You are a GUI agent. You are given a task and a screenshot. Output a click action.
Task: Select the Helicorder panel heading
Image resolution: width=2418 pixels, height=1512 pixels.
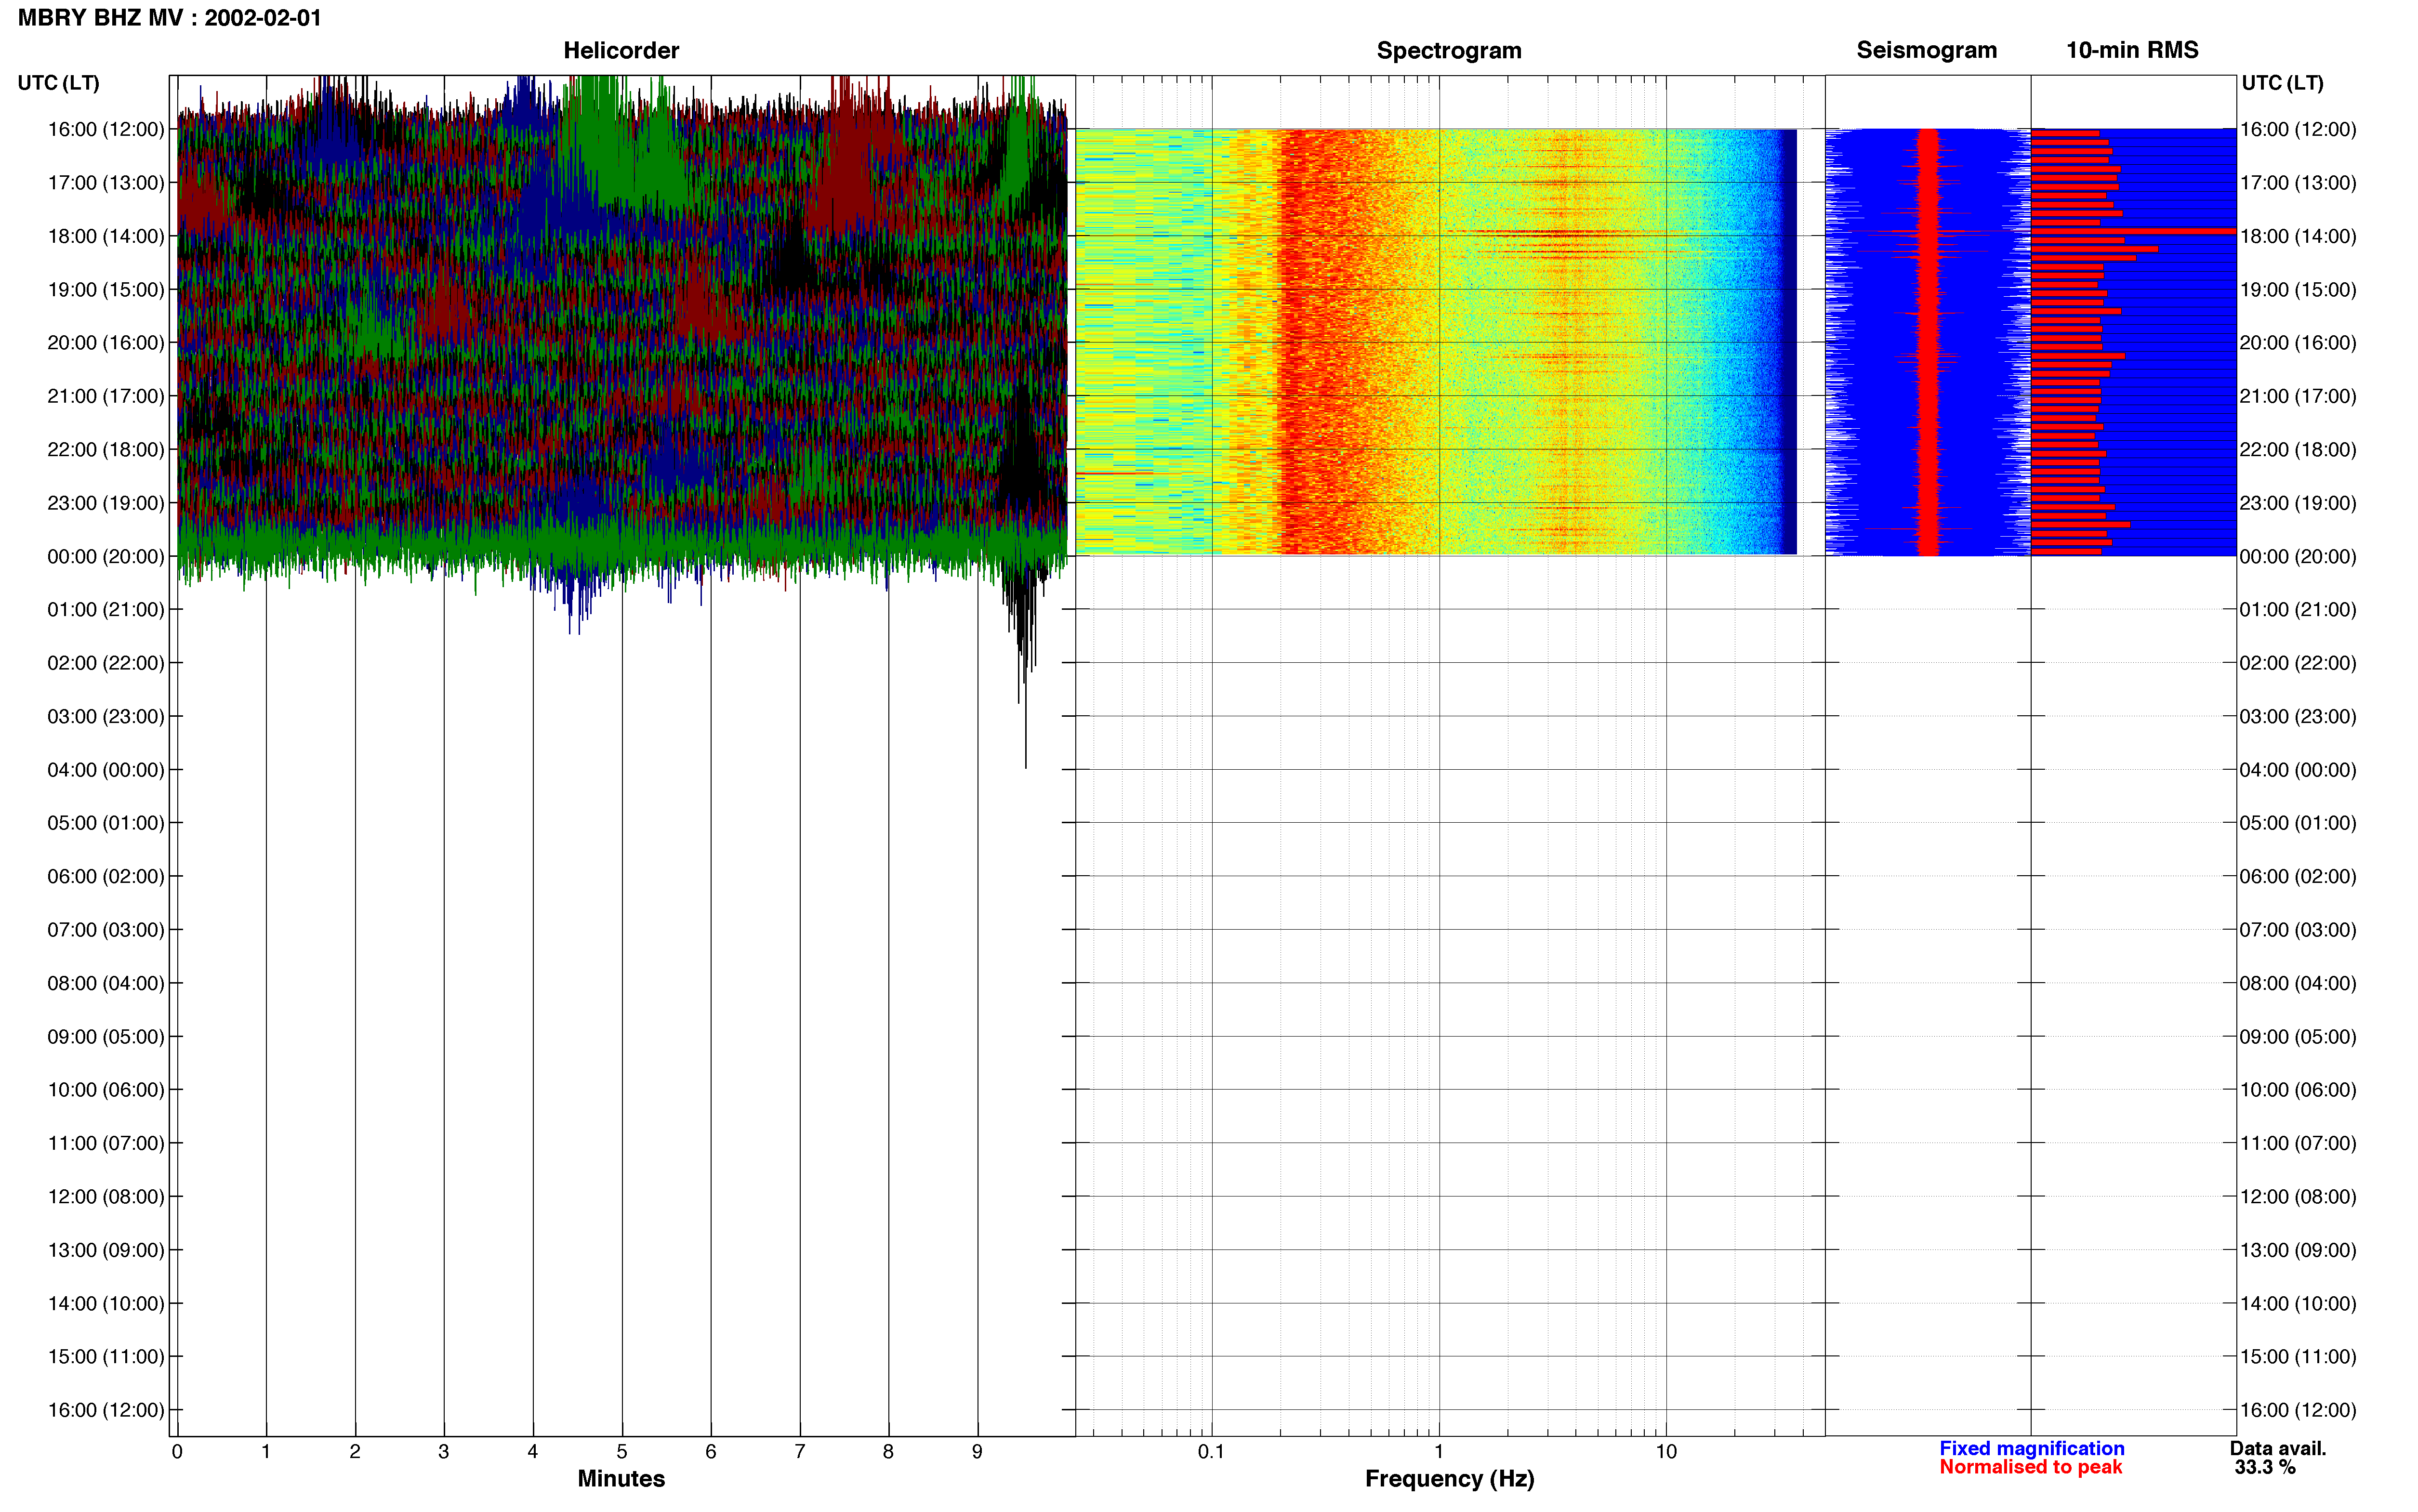point(621,50)
